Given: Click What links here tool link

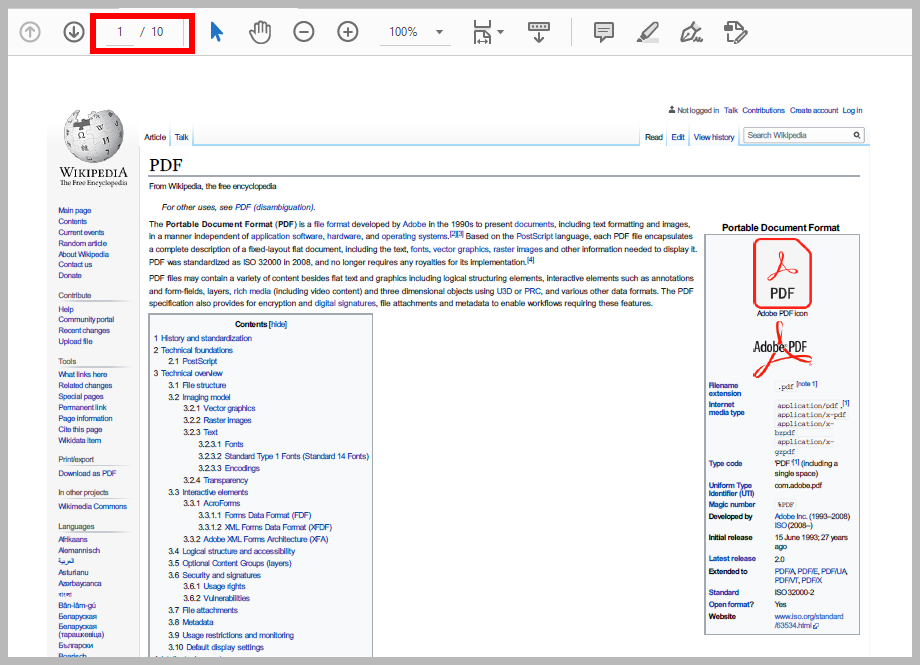Looking at the screenshot, I should coord(83,374).
